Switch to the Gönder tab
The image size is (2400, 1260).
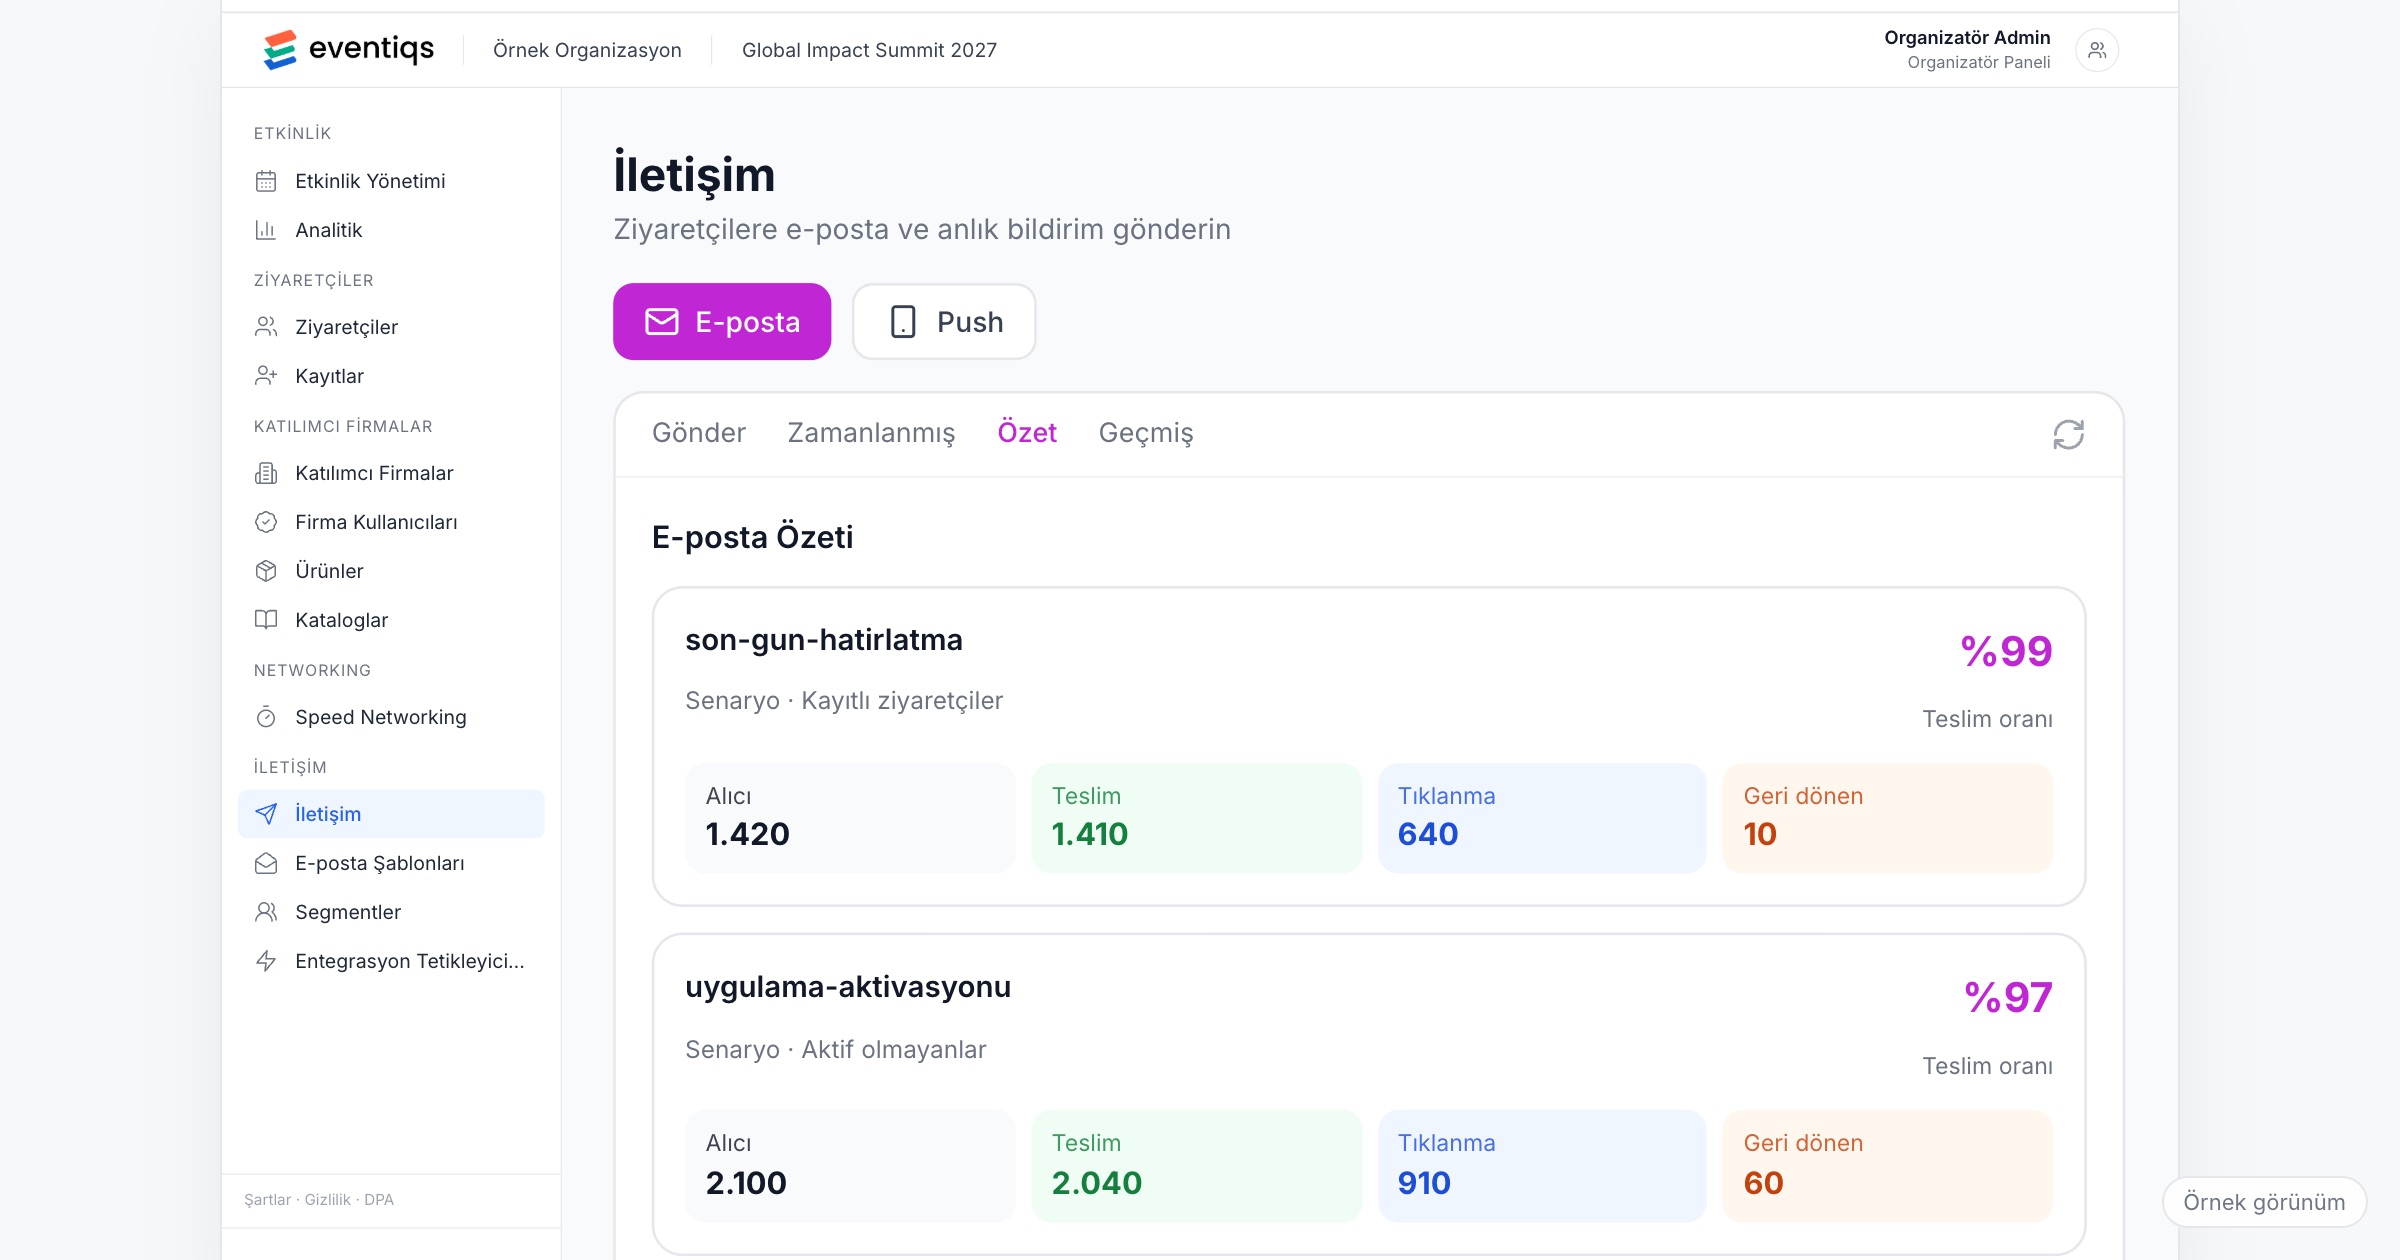pyautogui.click(x=698, y=433)
